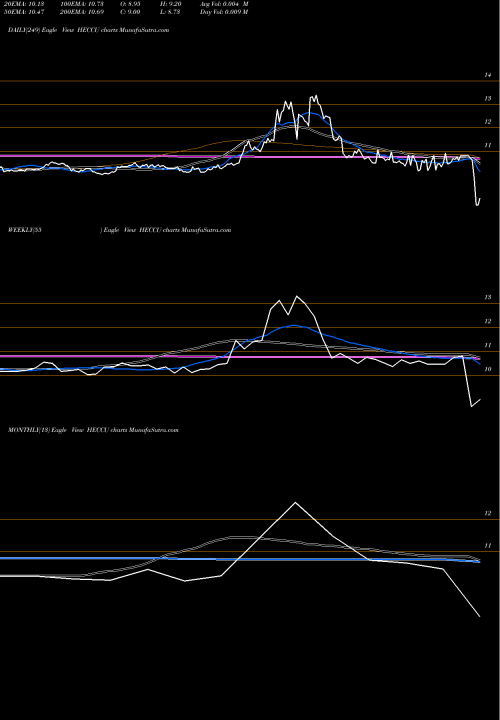Click the high price H: 9.20
Screen dimensions: 500x720
171,4
